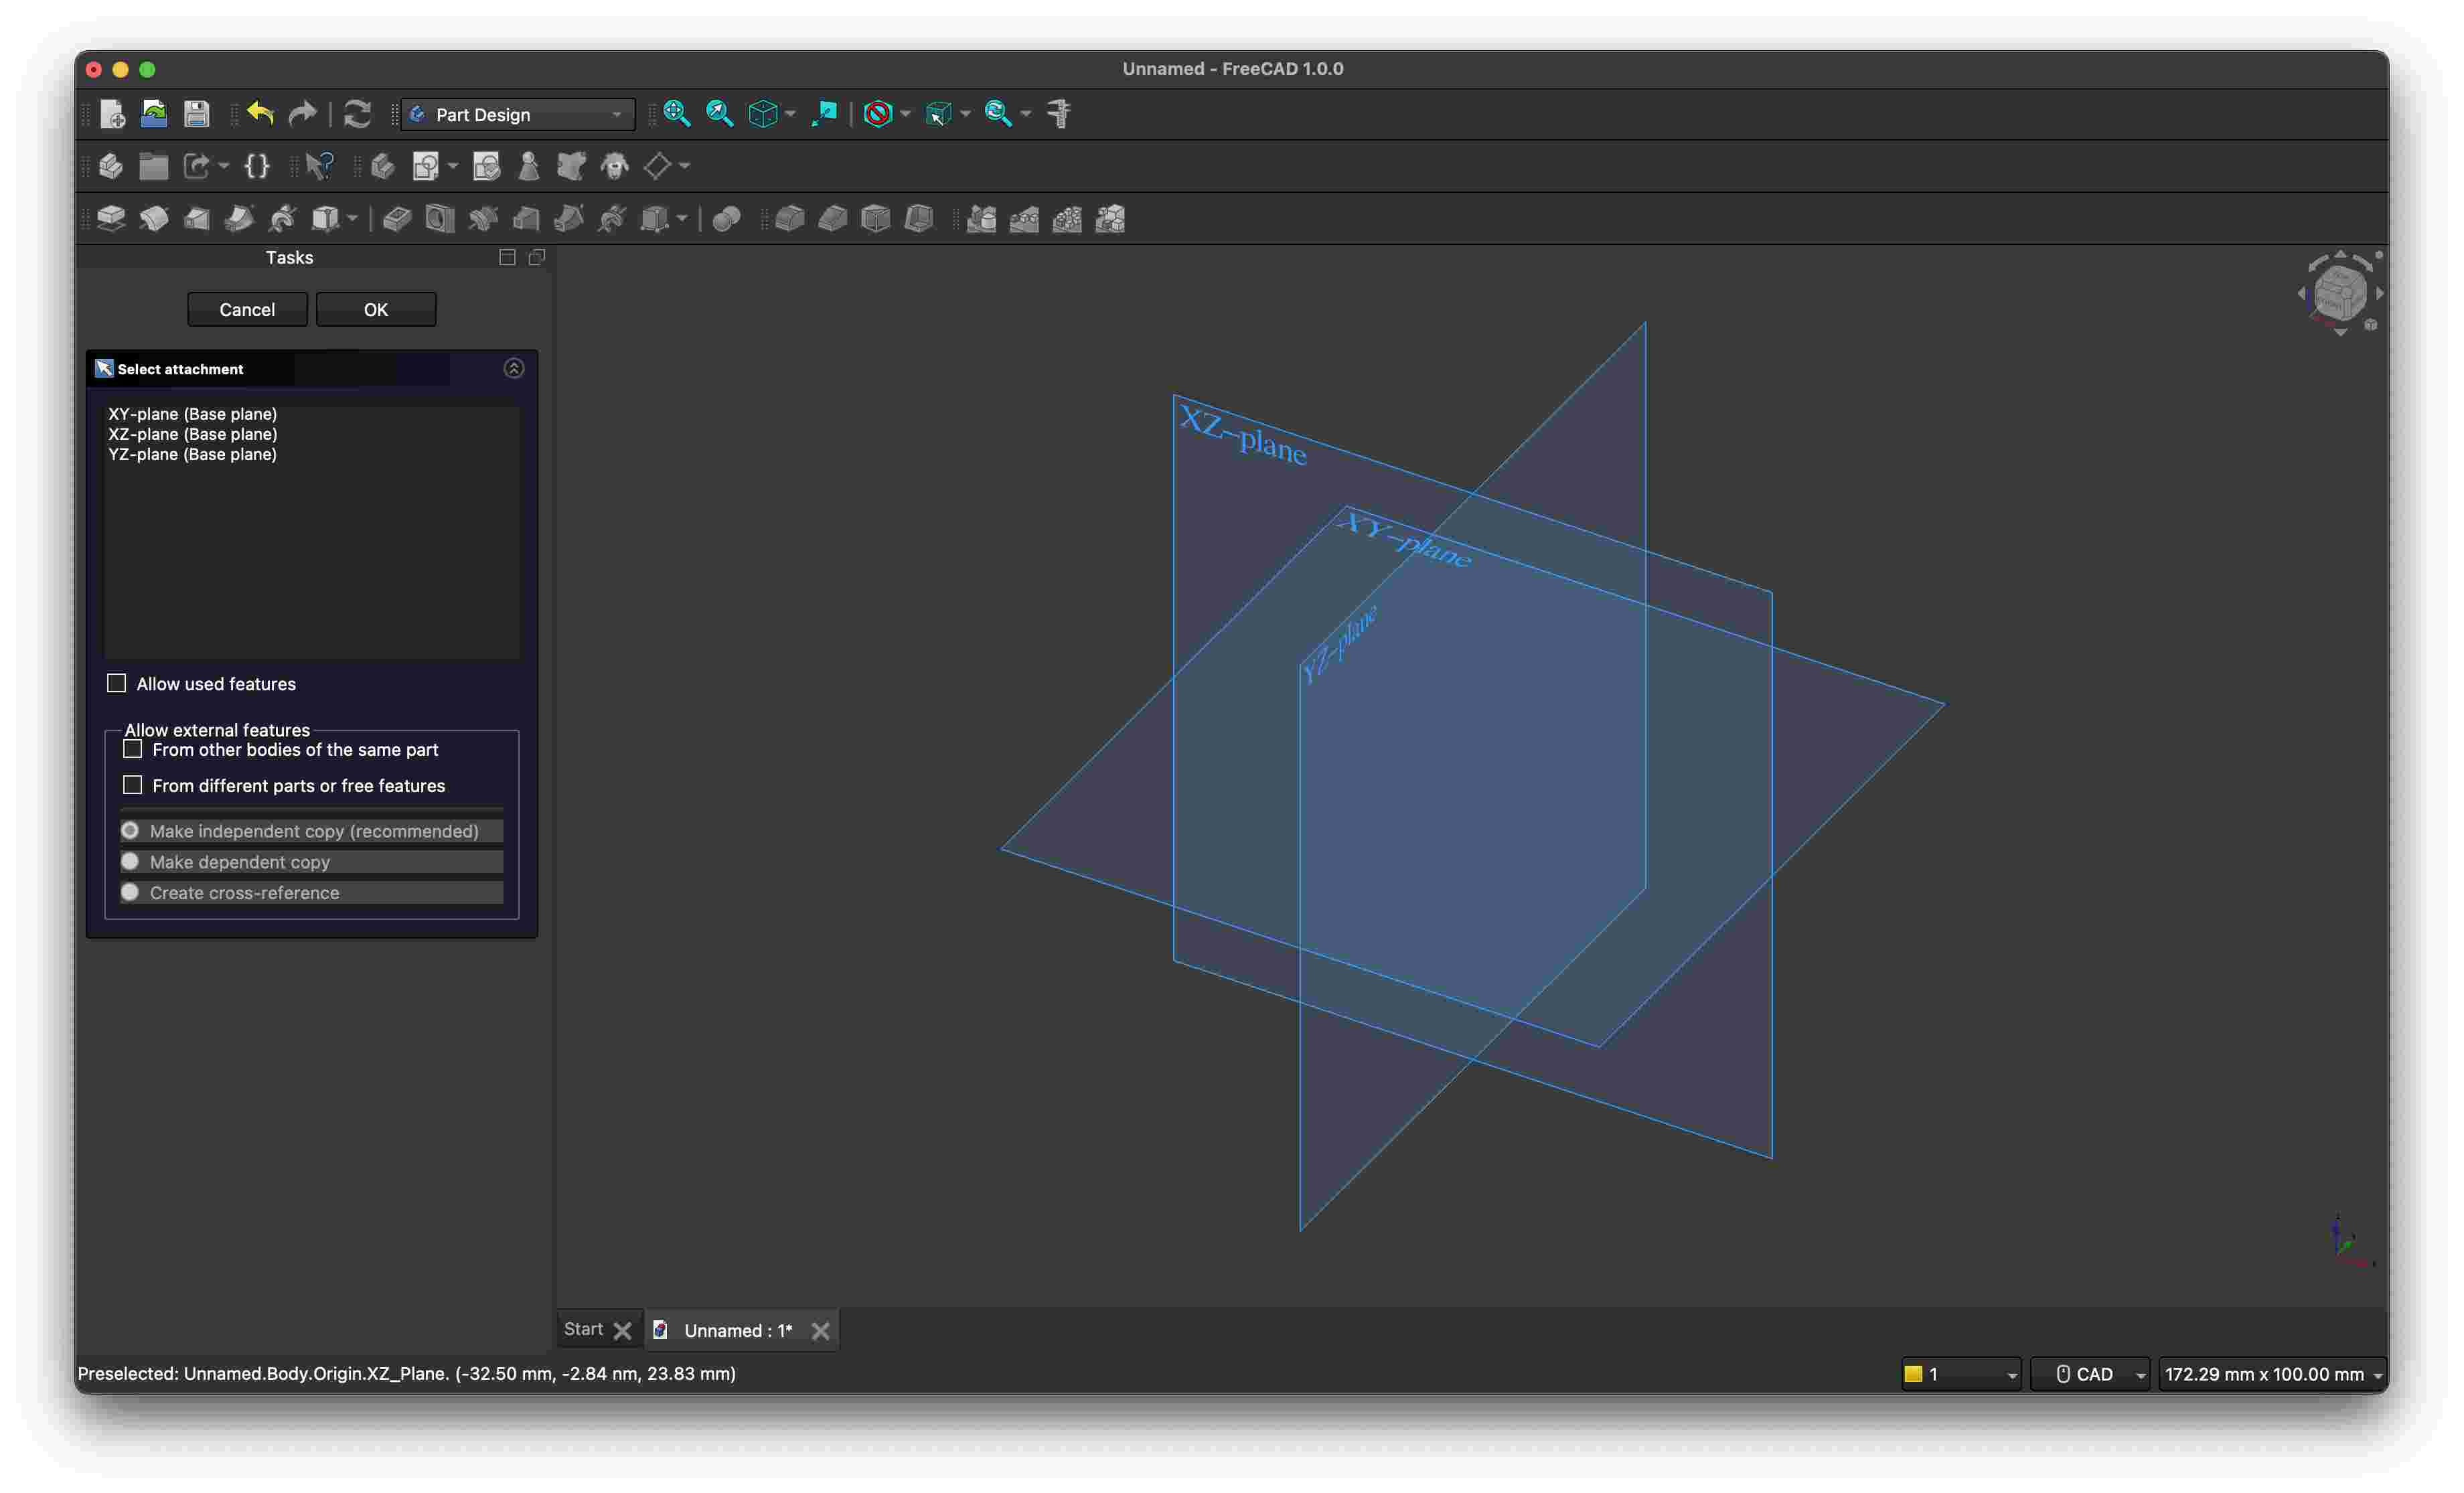Align view to selection icon

click(x=825, y=114)
